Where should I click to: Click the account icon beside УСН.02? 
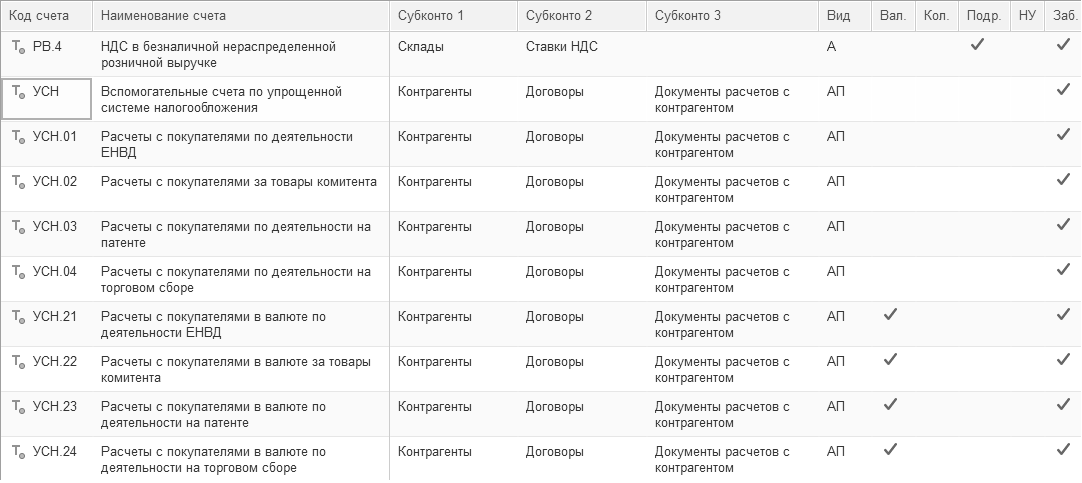pyautogui.click(x=18, y=182)
